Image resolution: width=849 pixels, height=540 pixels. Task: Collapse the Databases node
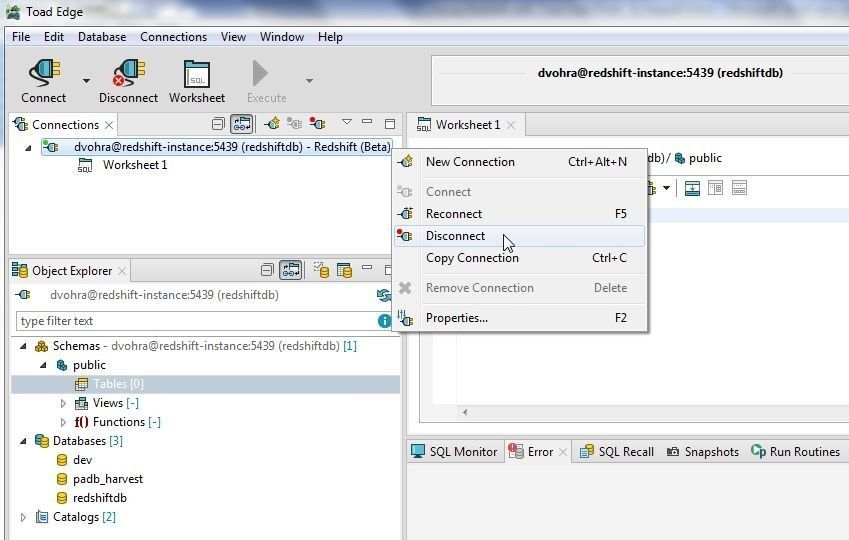[23, 441]
